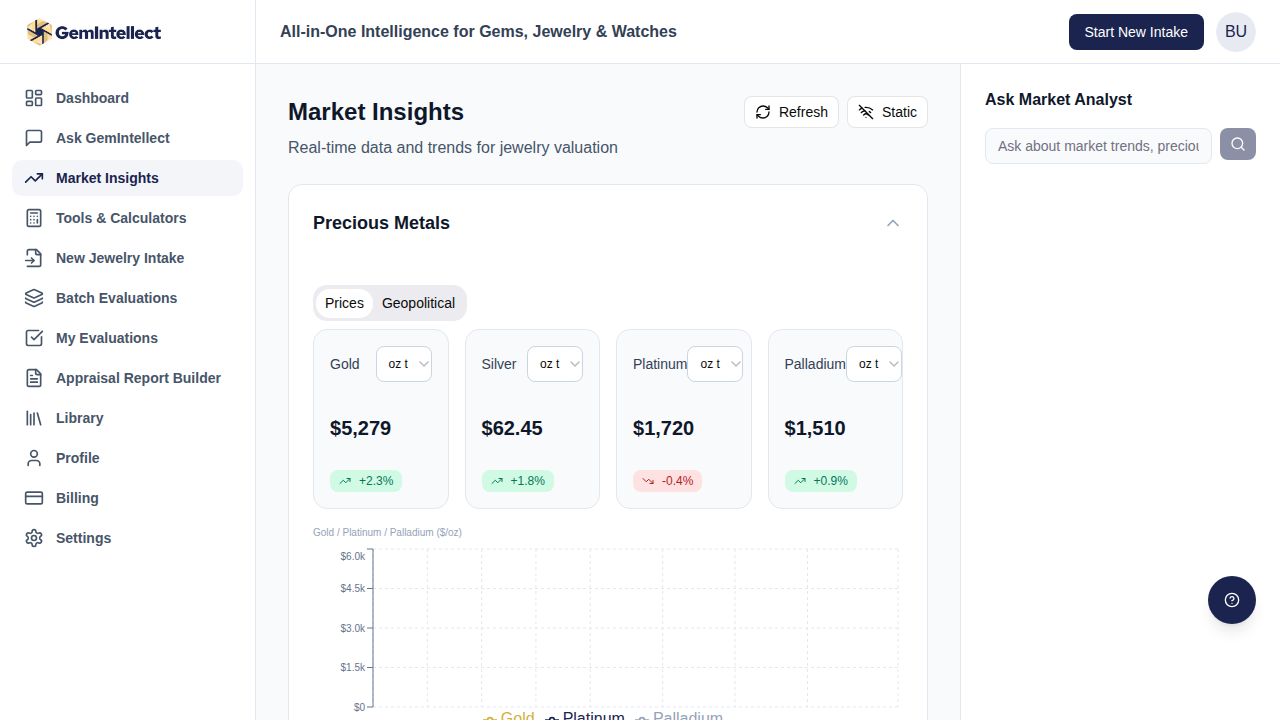This screenshot has width=1280, height=720.
Task: Click the Start New Intake button
Action: pyautogui.click(x=1136, y=31)
